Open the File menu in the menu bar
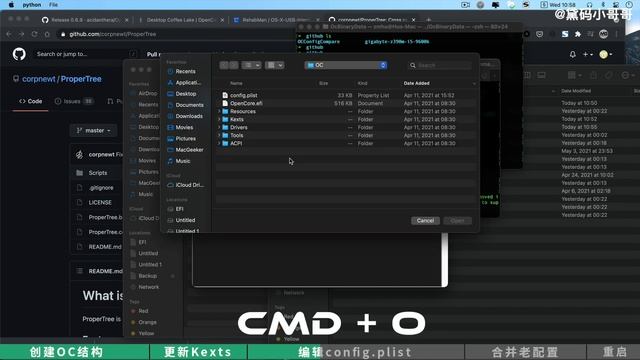This screenshot has height=360, width=640. click(53, 4)
